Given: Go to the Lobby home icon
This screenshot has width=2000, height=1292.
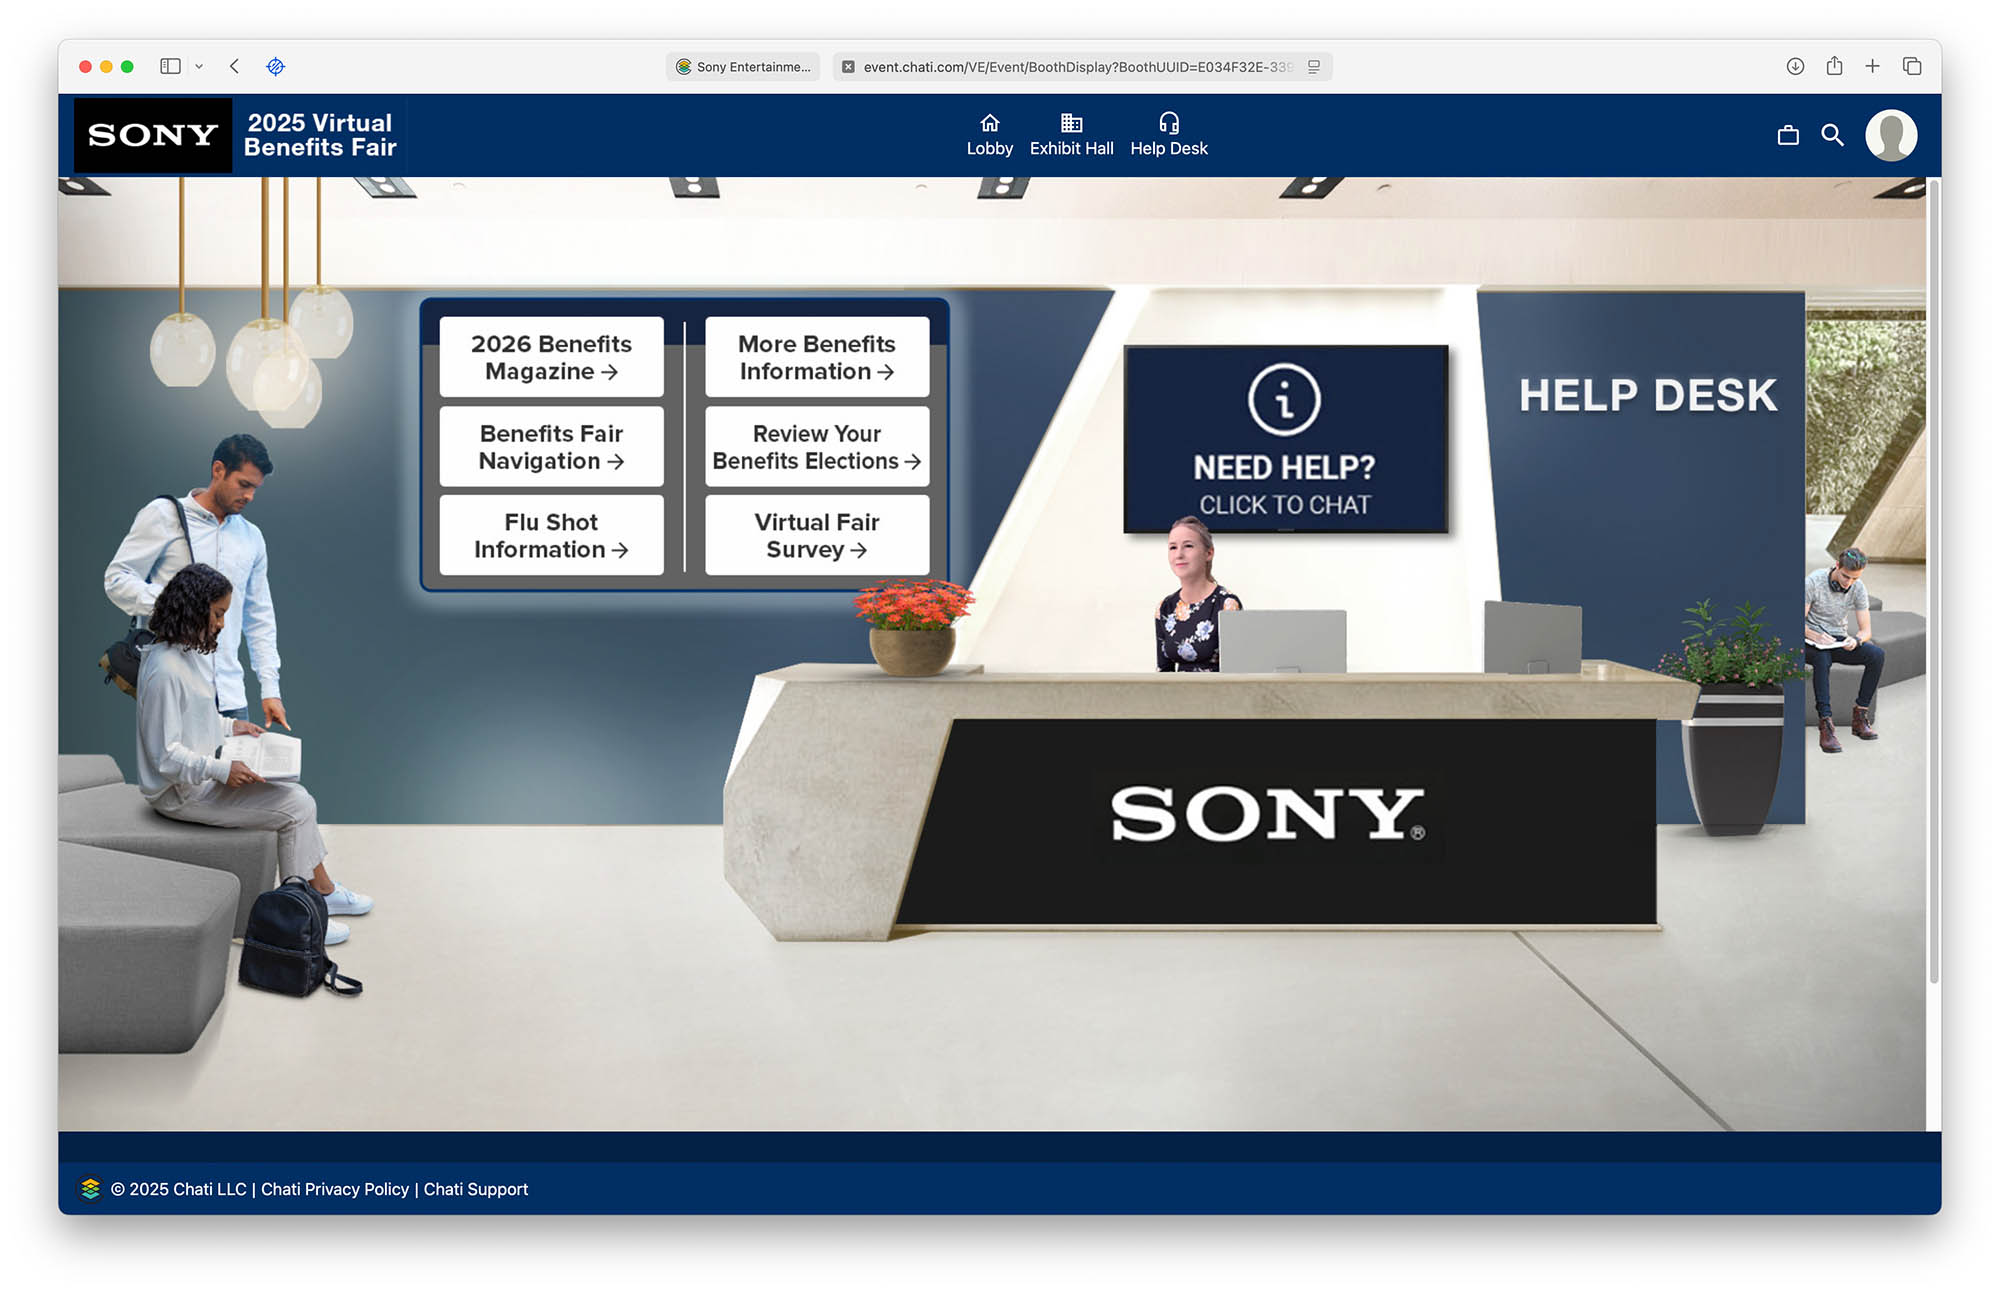Looking at the screenshot, I should pos(989,123).
